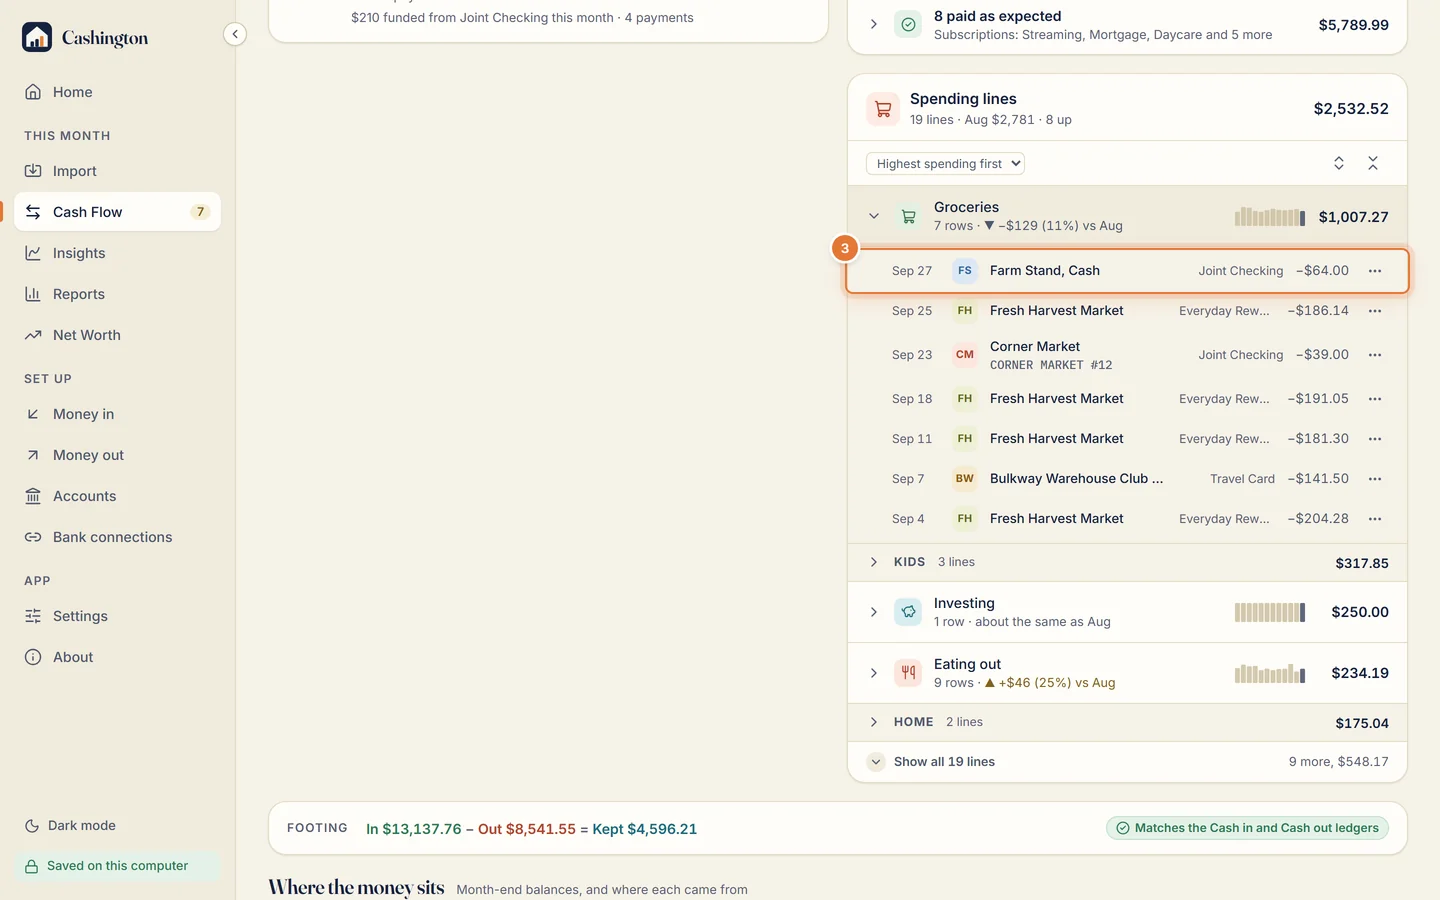Open the more menu for the Corner Market row

click(x=1375, y=355)
